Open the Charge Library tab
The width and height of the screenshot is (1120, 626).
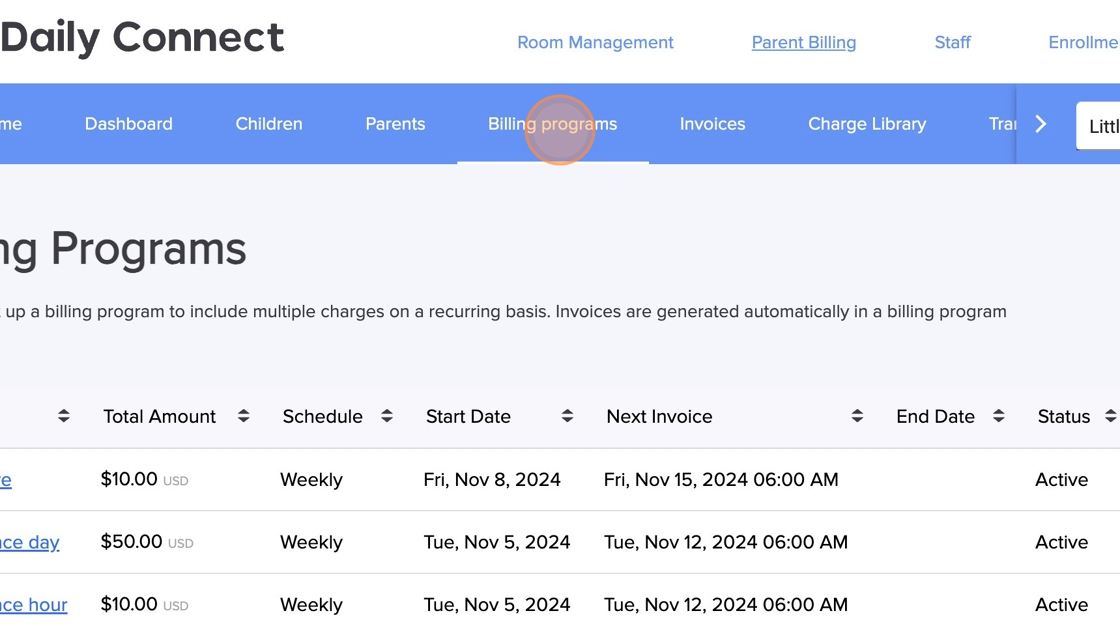[x=867, y=124]
